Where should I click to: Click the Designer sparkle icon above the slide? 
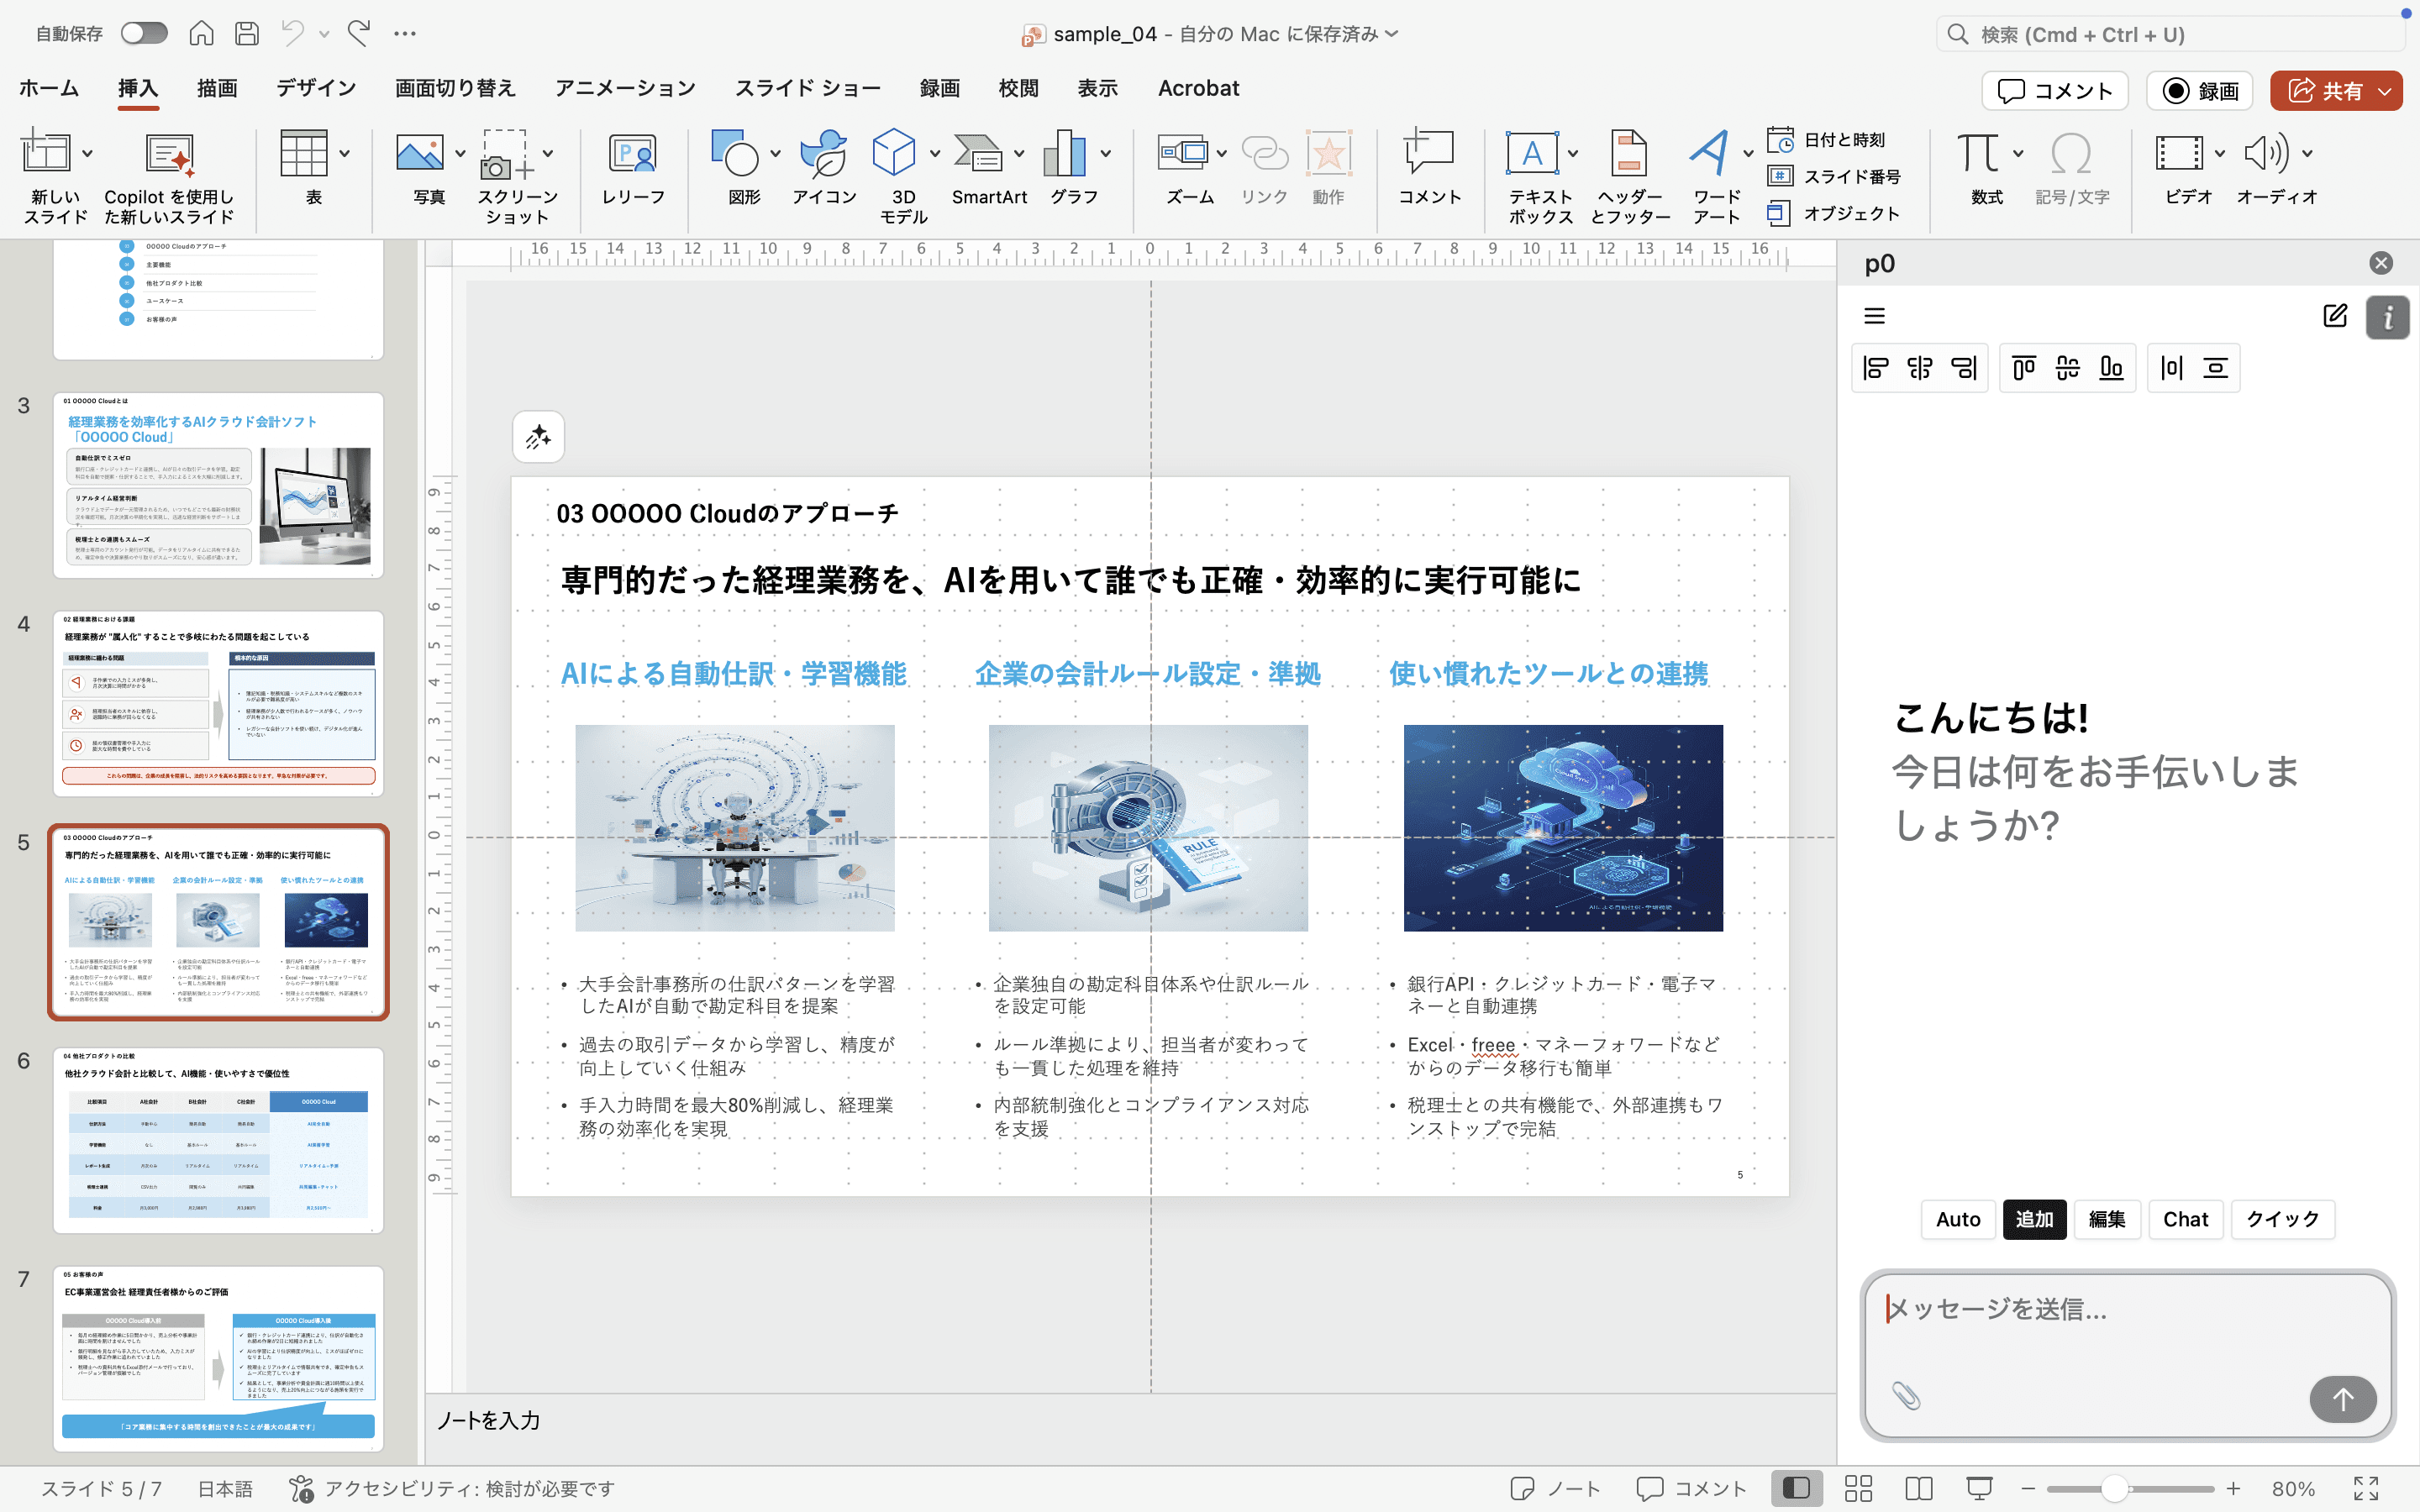coord(538,437)
